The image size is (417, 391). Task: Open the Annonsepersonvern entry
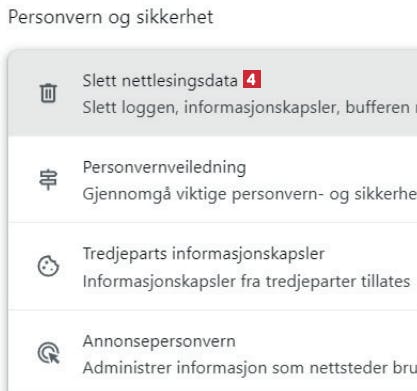point(213,353)
